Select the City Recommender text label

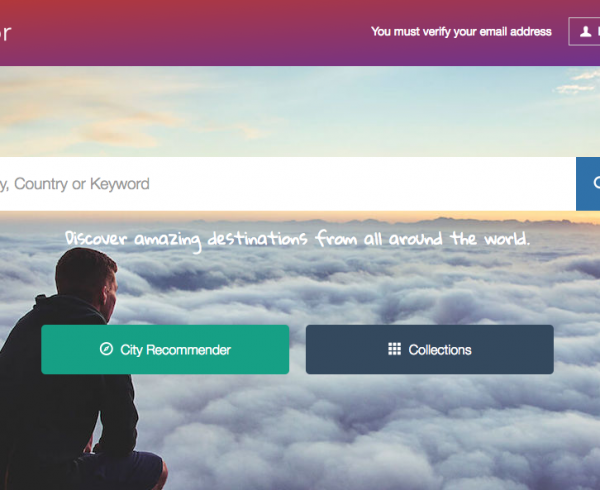click(x=175, y=350)
